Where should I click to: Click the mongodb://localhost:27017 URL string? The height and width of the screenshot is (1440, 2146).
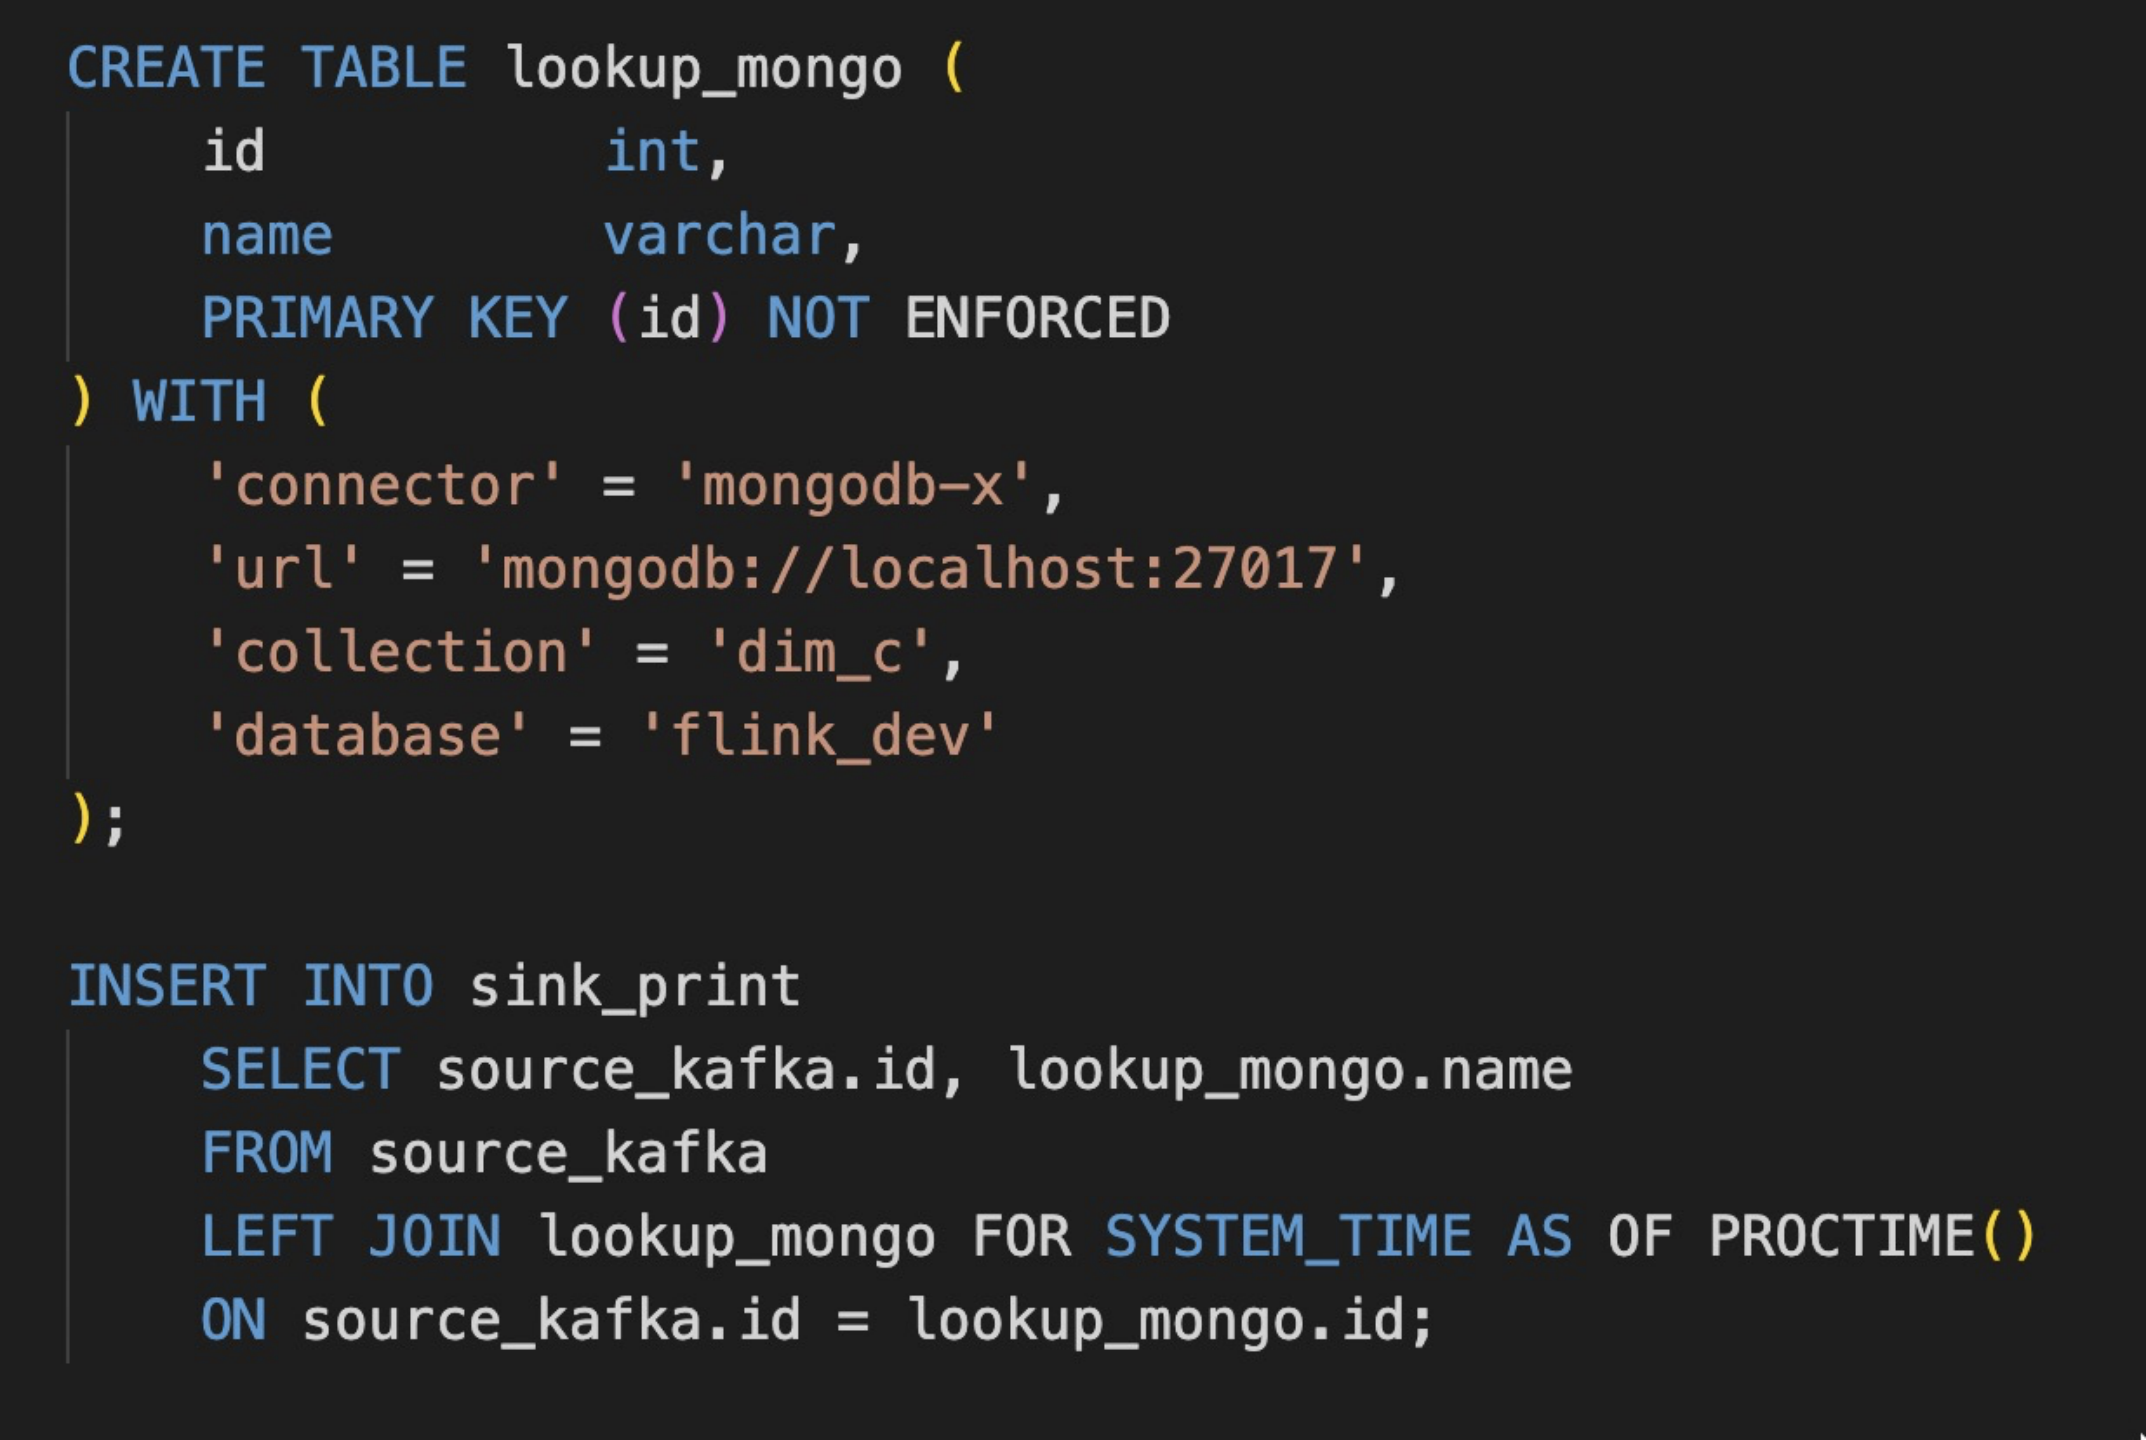tap(919, 569)
